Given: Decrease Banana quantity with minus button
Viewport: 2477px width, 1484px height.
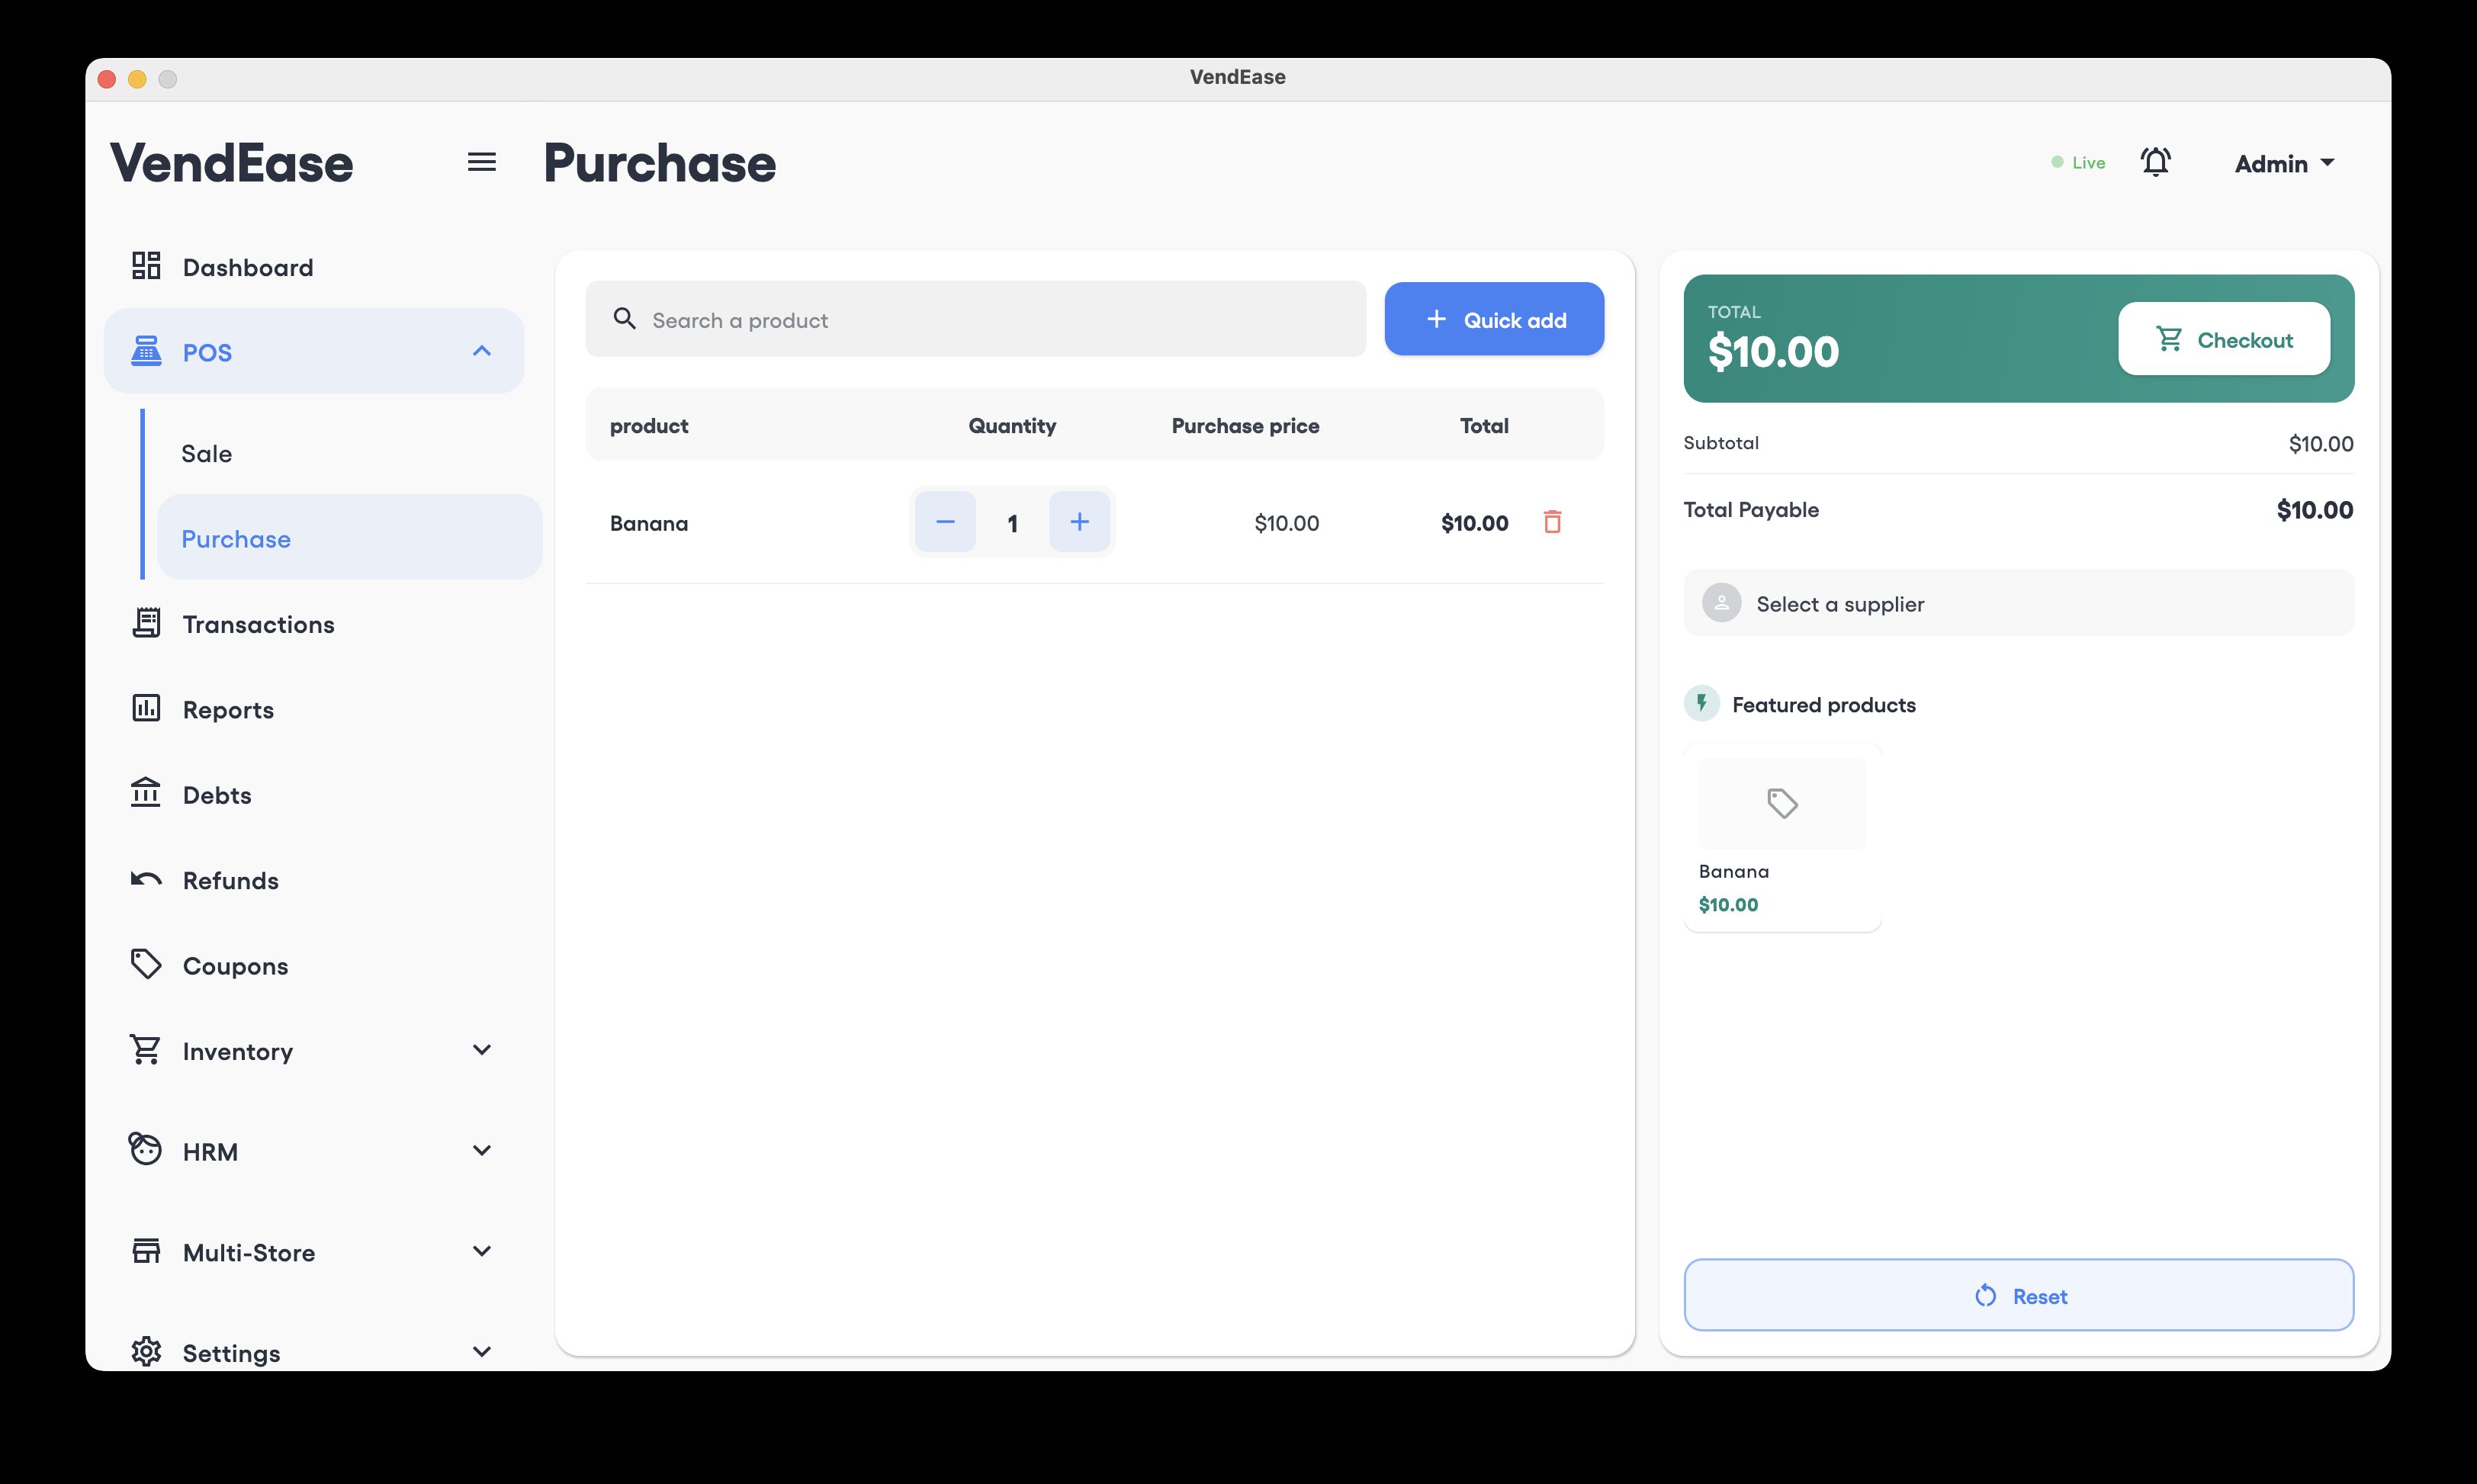Looking at the screenshot, I should [x=945, y=522].
